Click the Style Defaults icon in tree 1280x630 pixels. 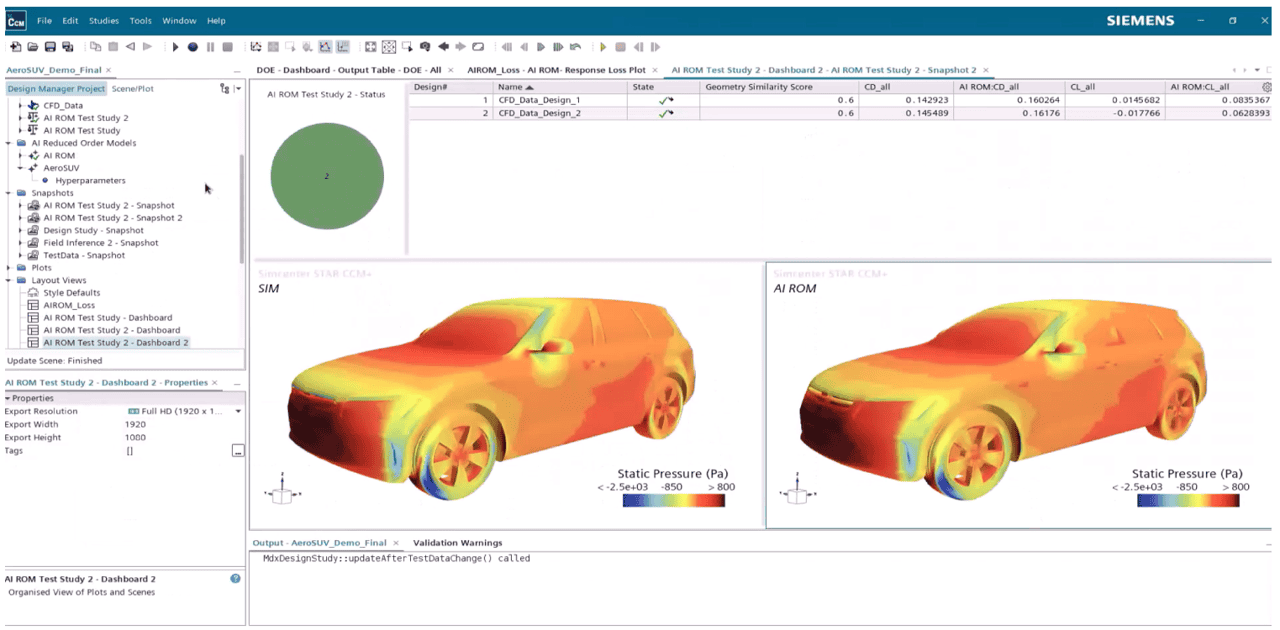33,293
